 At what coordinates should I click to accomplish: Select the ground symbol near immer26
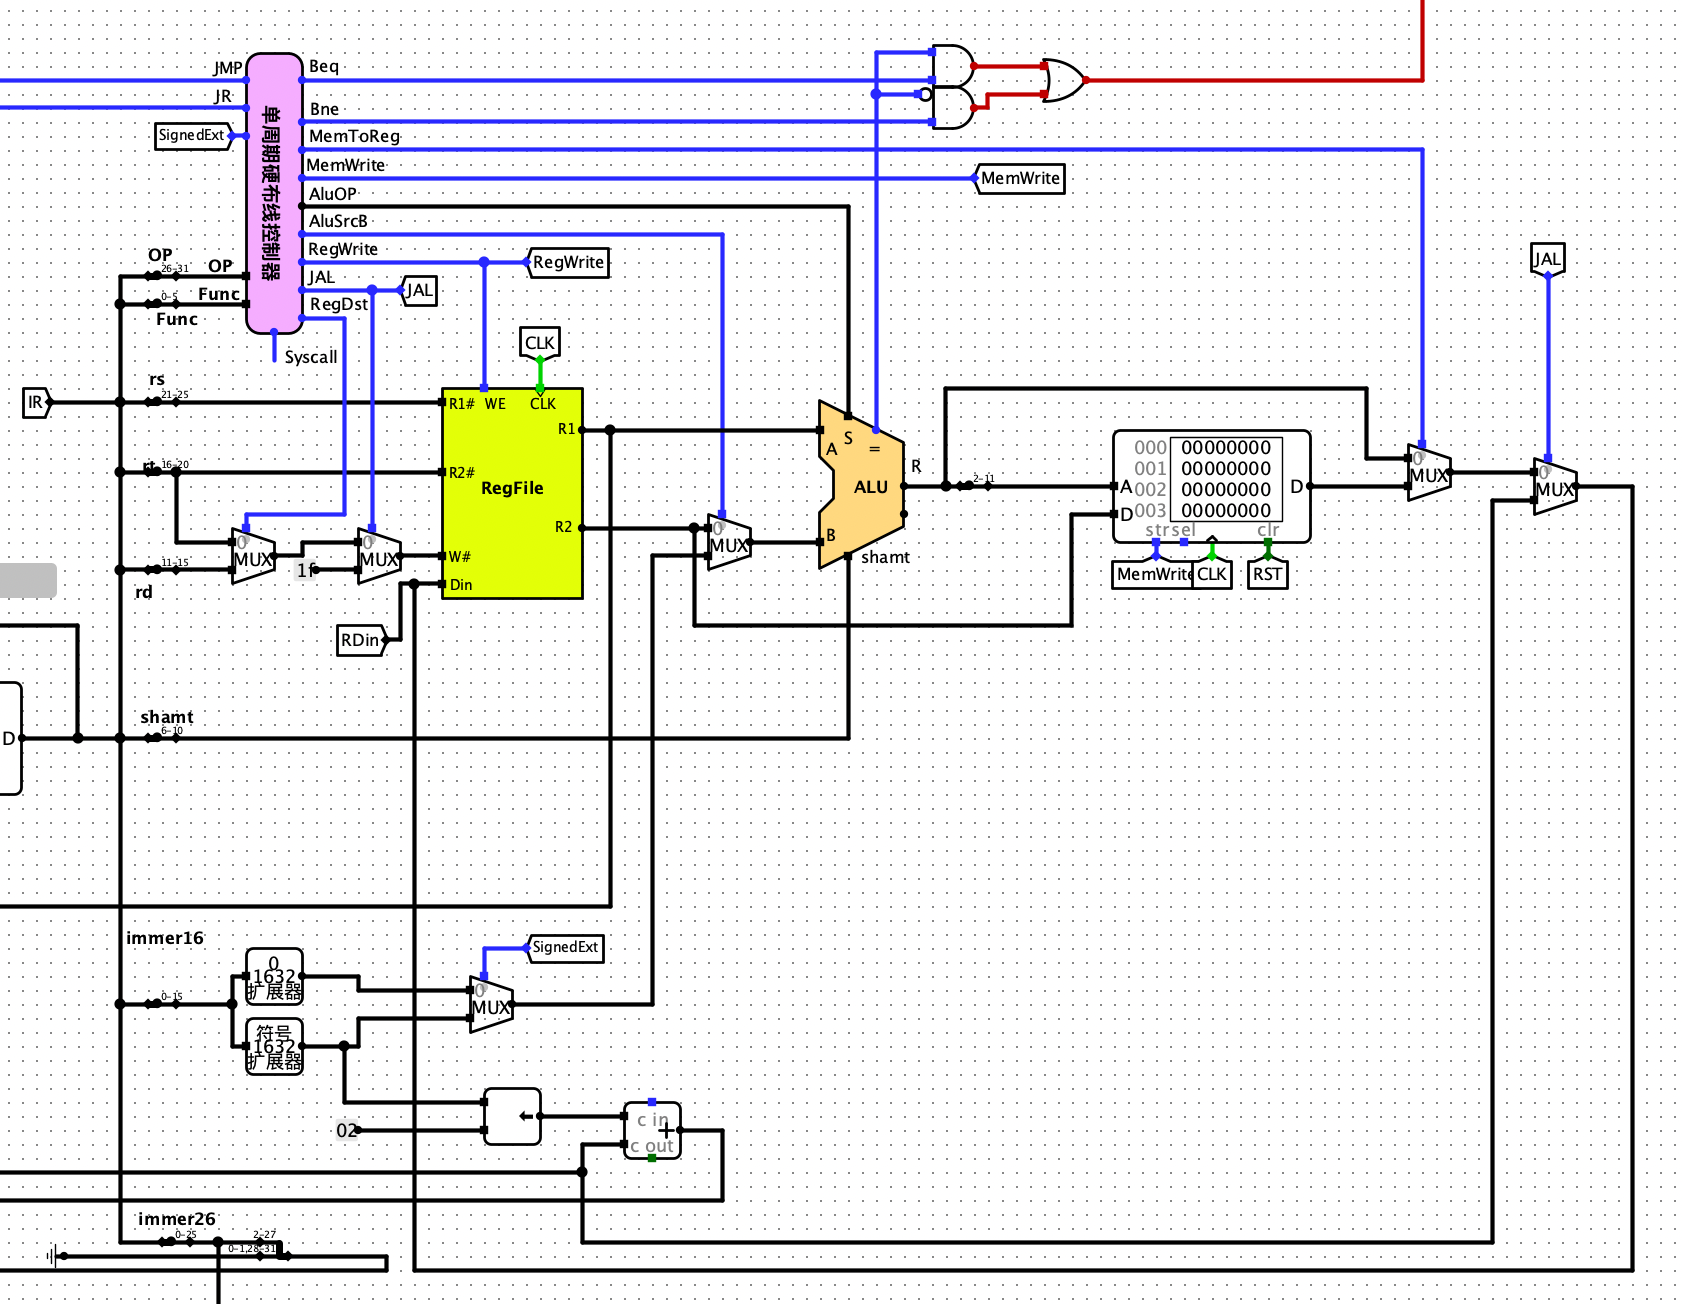coord(56,1256)
